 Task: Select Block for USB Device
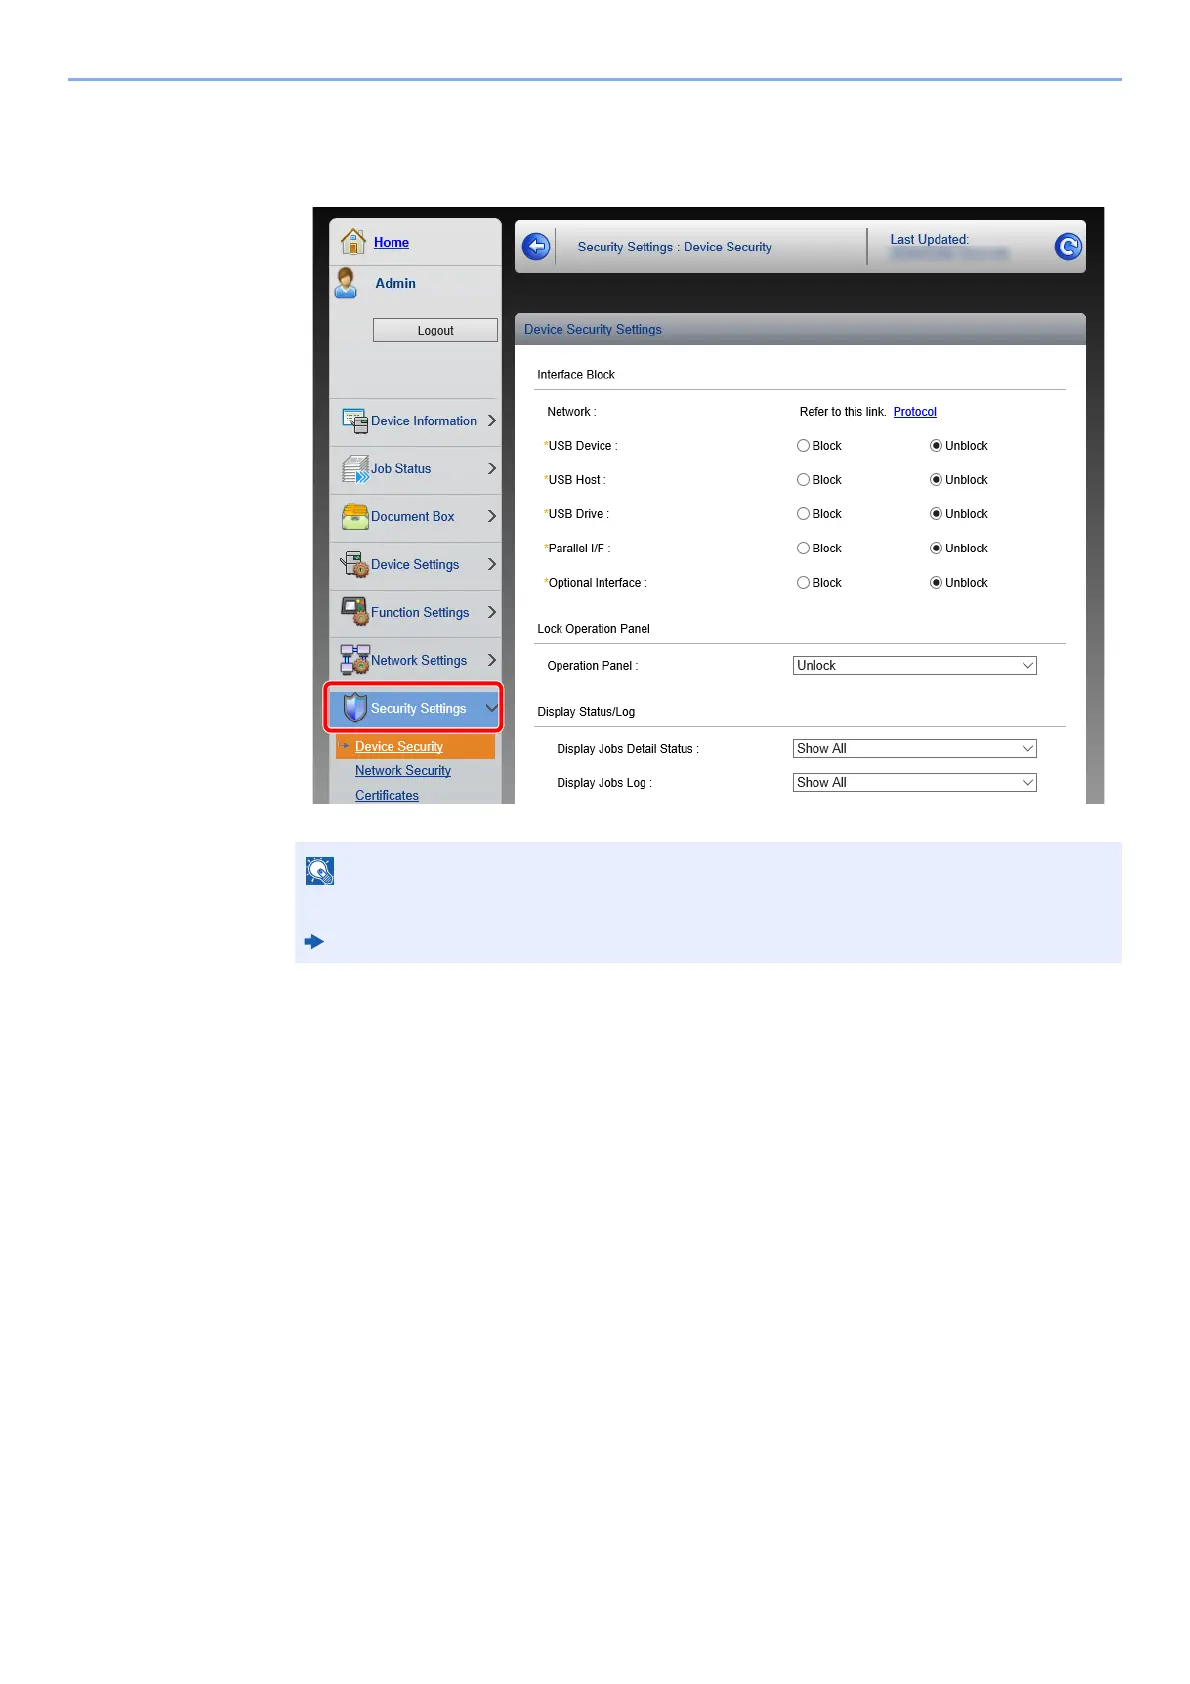click(x=803, y=446)
